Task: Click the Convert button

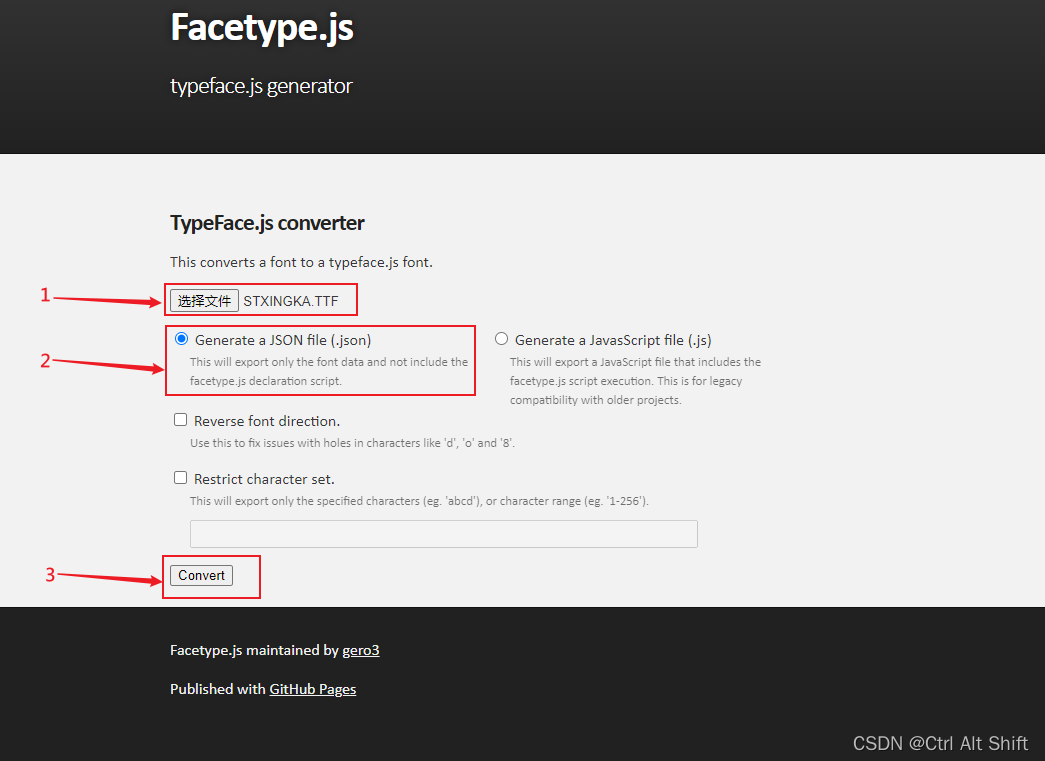Action: (x=200, y=575)
